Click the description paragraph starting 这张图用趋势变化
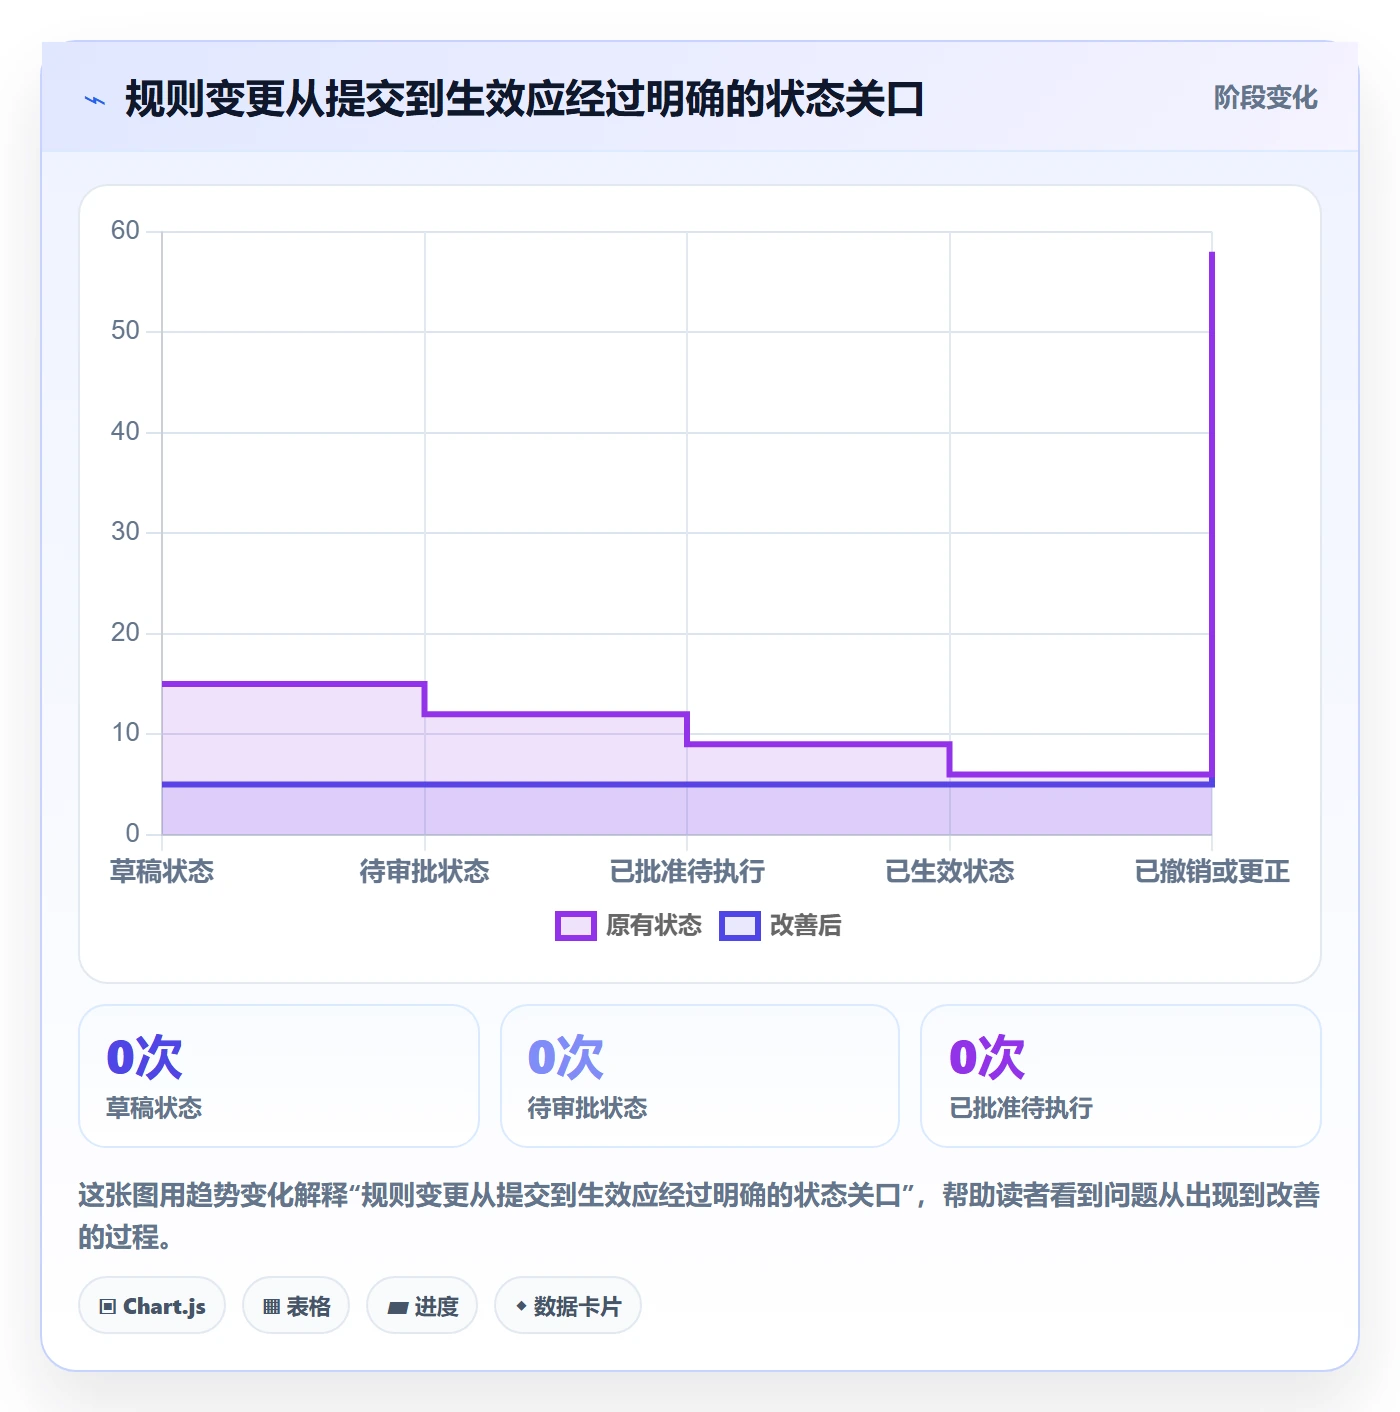This screenshot has width=1400, height=1412. [700, 1216]
